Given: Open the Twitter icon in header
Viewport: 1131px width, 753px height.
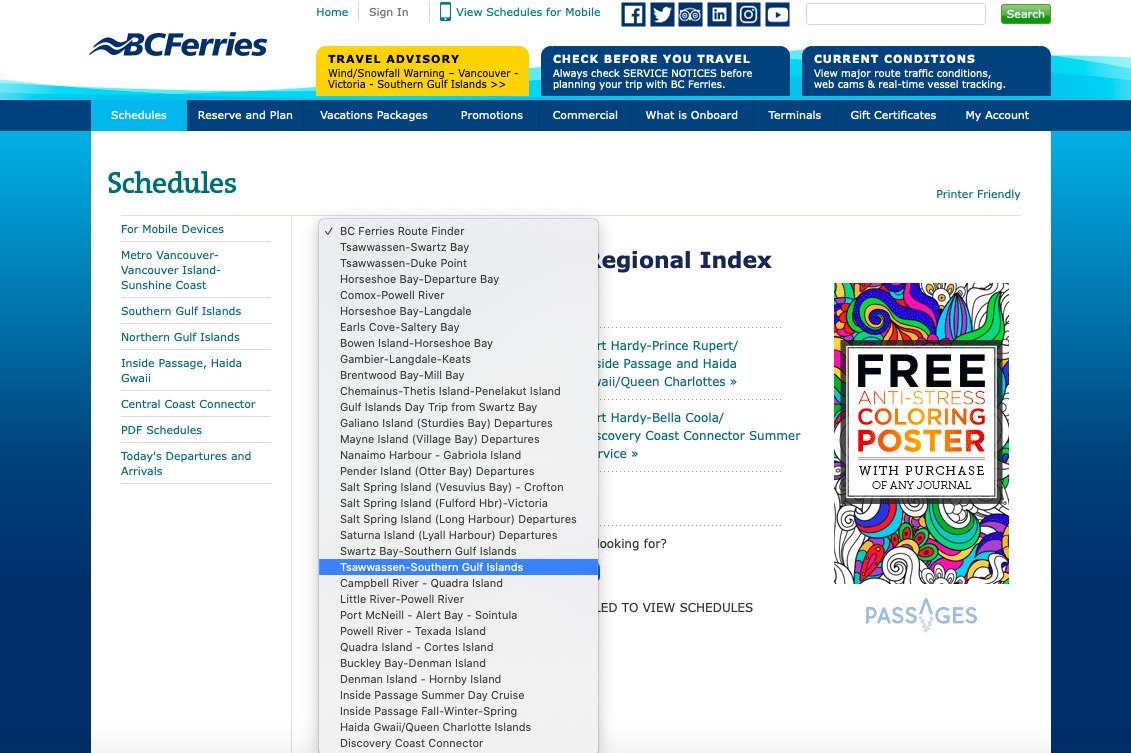Looking at the screenshot, I should (x=662, y=14).
